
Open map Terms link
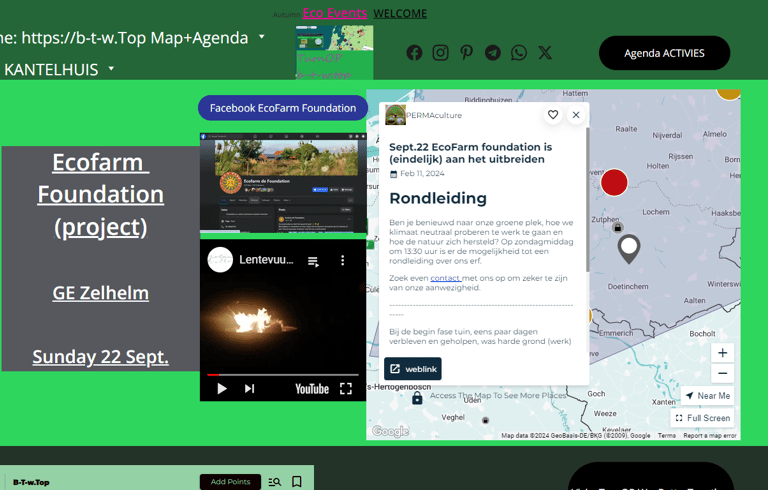[667, 436]
